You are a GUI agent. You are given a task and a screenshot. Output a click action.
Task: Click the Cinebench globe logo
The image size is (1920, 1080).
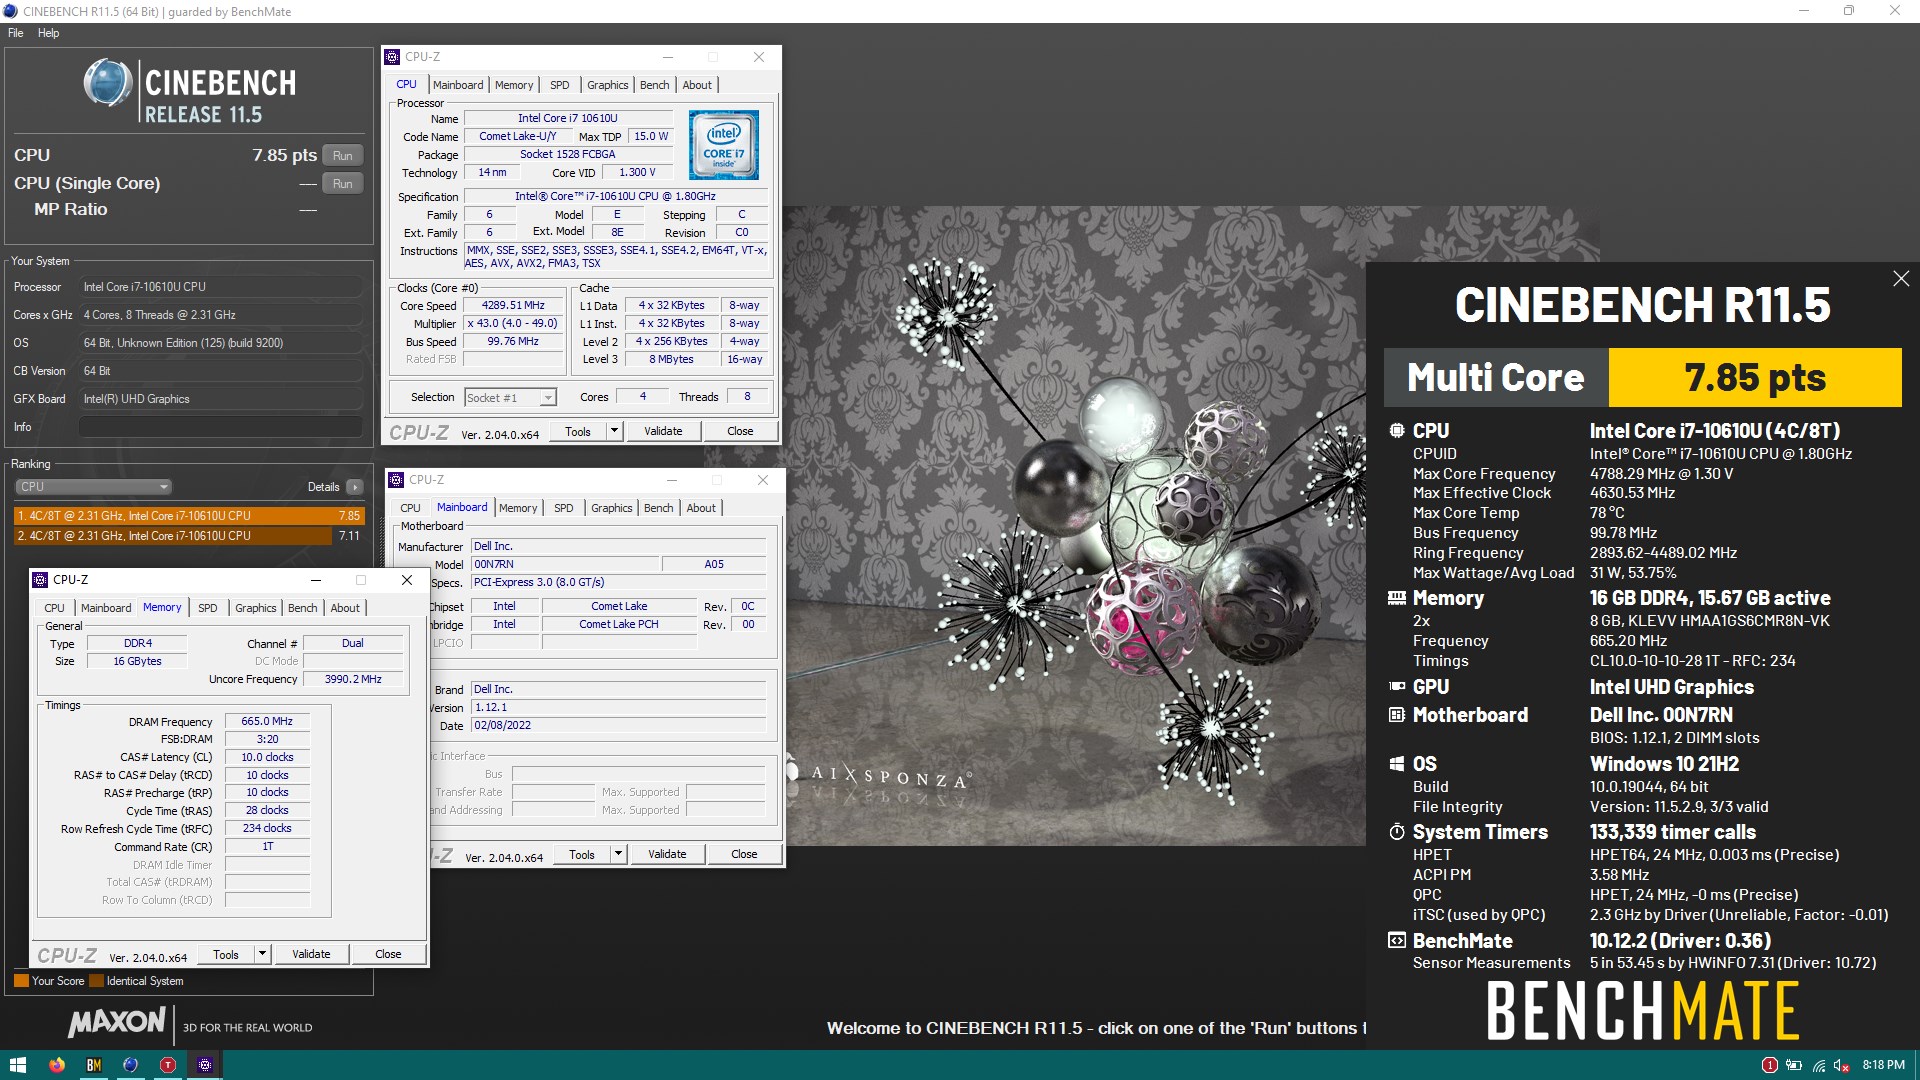pos(107,83)
